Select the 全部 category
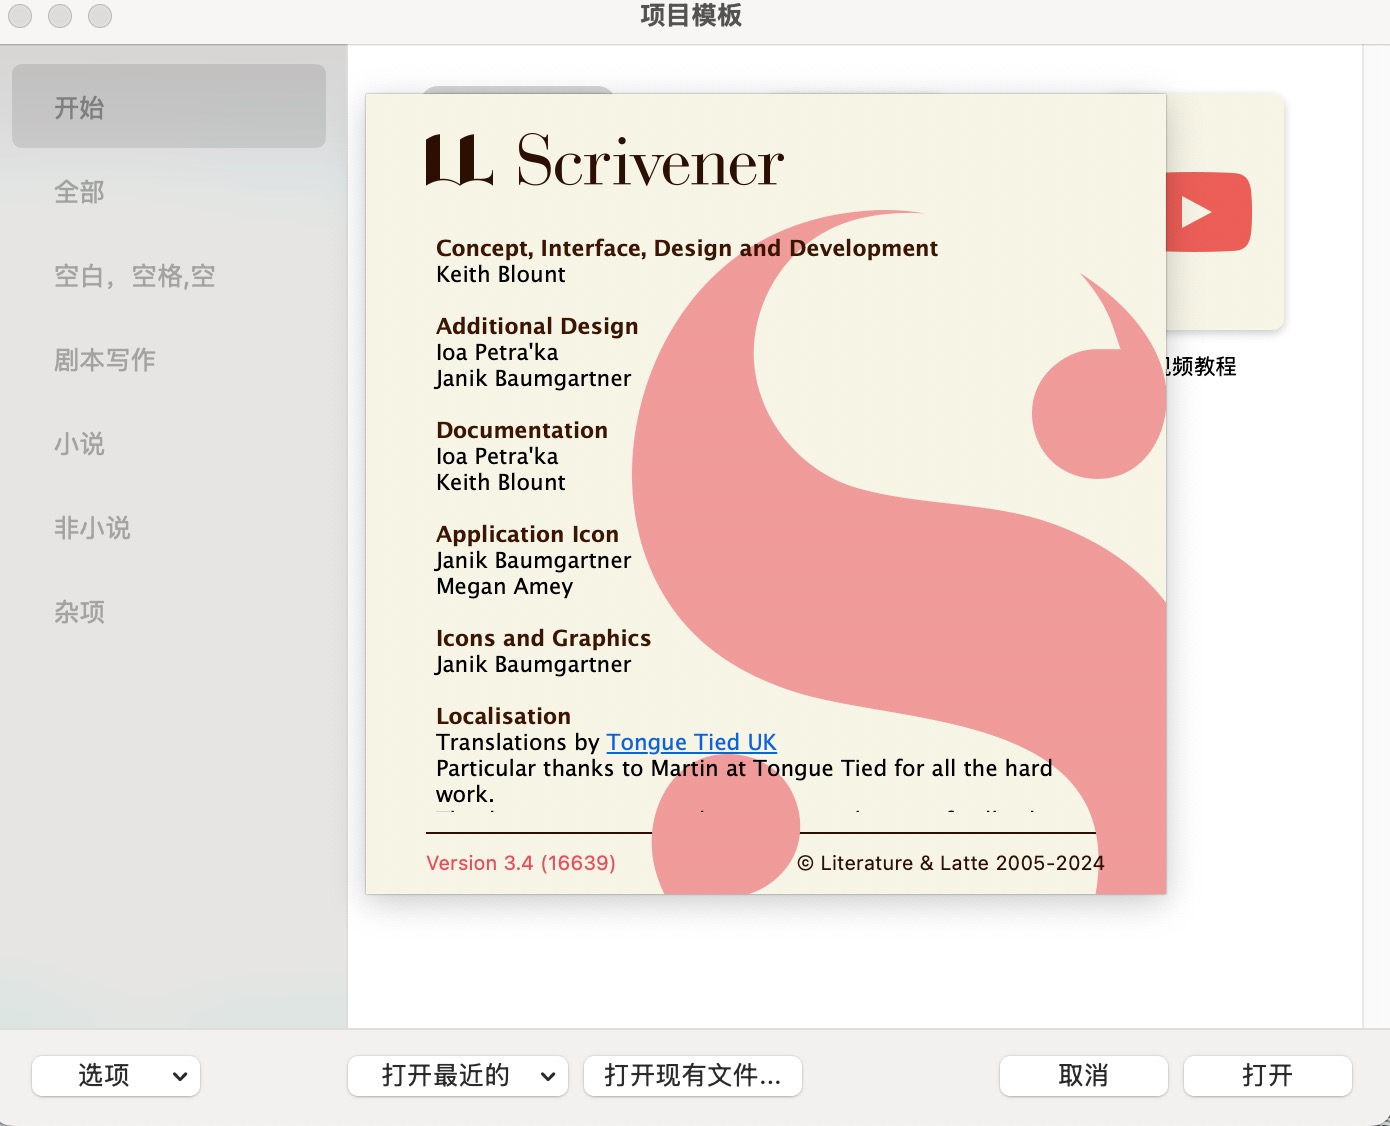The image size is (1390, 1126). [x=169, y=191]
